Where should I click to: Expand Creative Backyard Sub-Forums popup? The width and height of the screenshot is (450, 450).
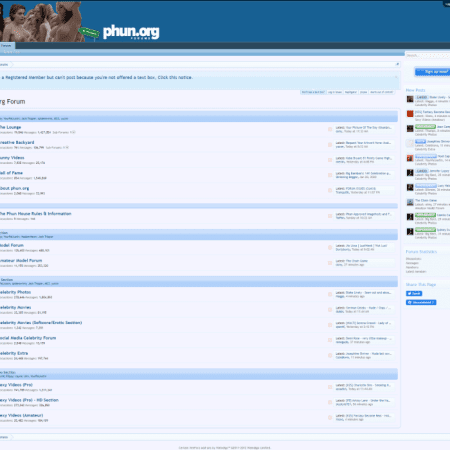57,147
